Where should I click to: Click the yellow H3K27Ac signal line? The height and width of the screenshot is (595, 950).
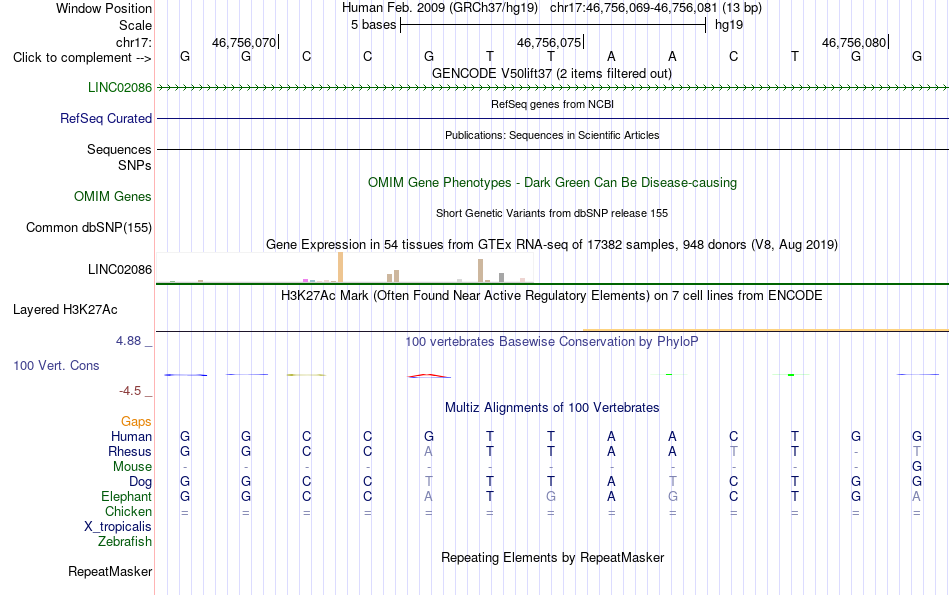pos(765,330)
